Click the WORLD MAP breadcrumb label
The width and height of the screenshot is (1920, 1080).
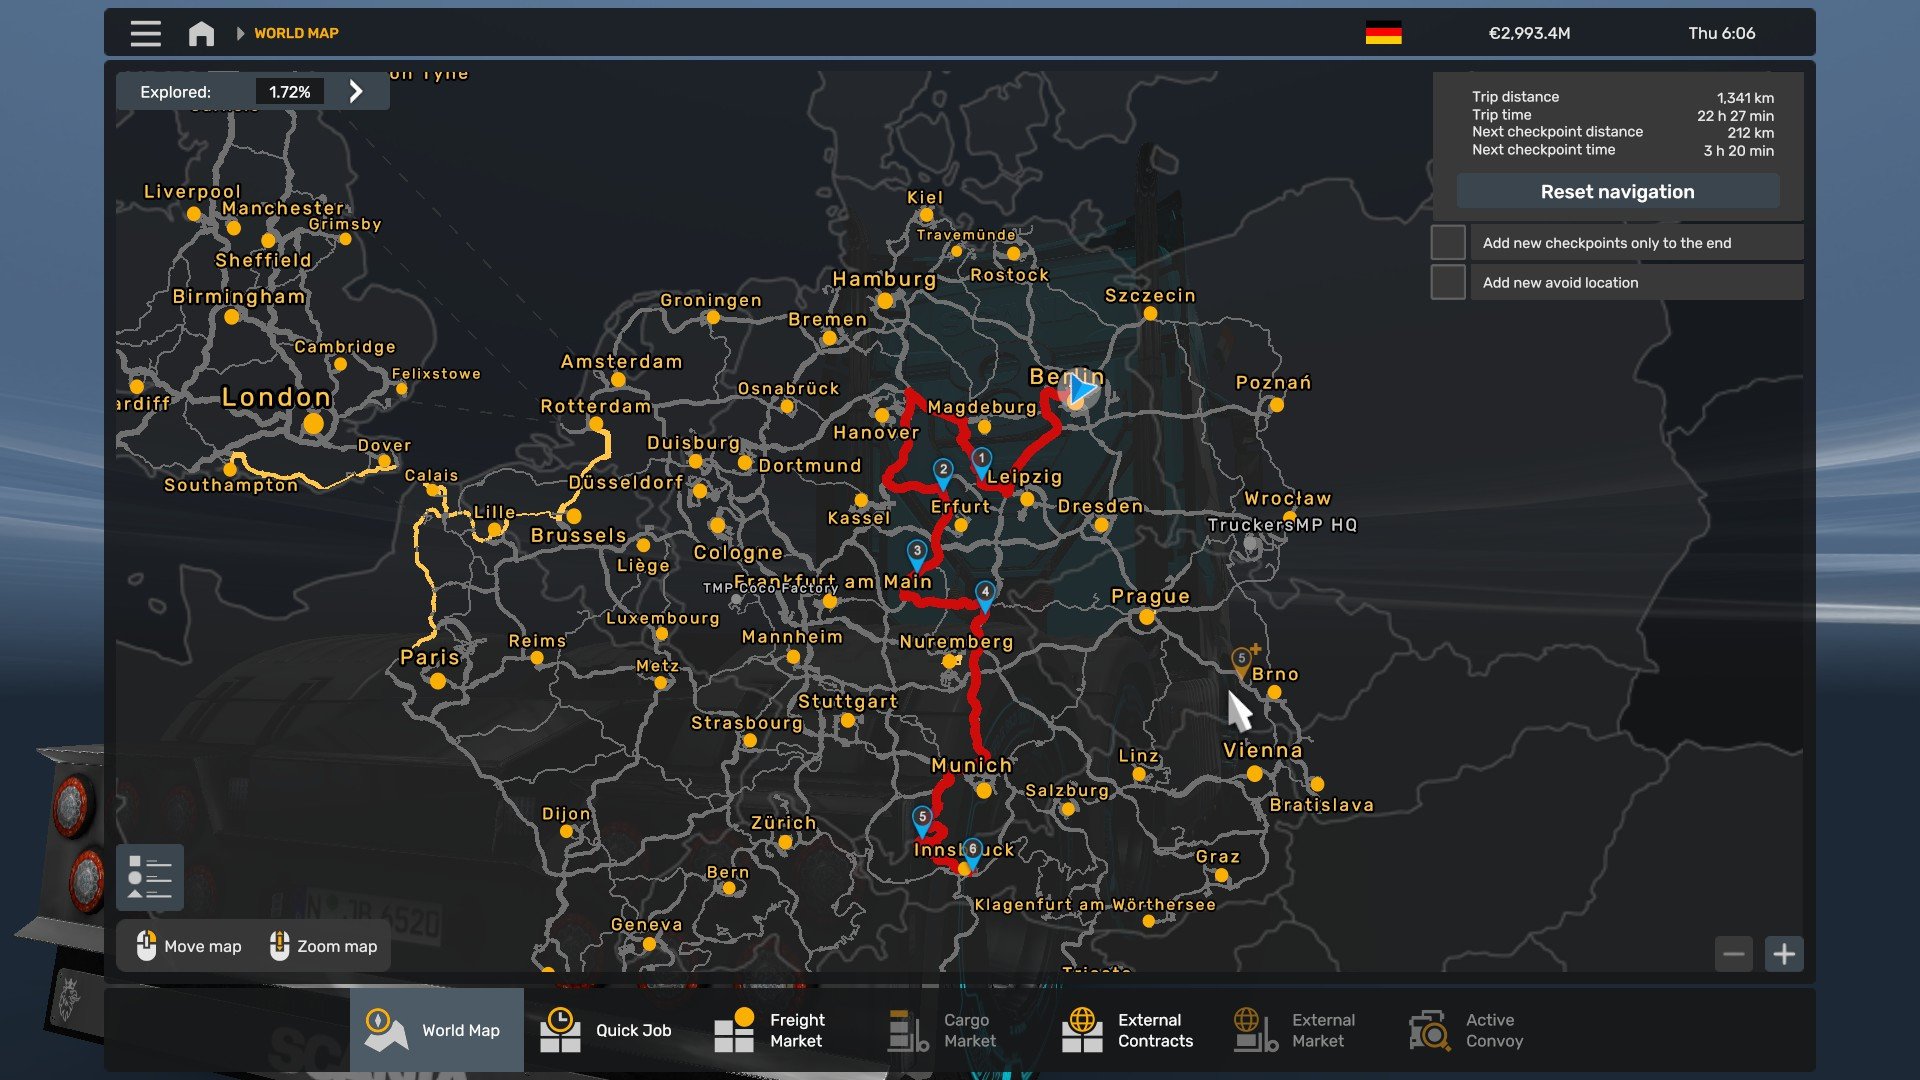pyautogui.click(x=296, y=33)
